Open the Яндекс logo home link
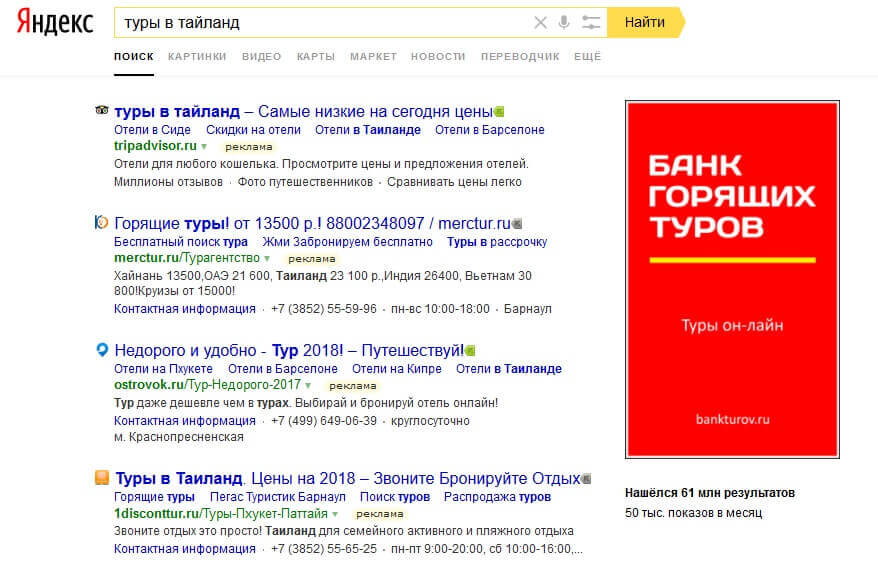This screenshot has height=570, width=878. pyautogui.click(x=54, y=22)
